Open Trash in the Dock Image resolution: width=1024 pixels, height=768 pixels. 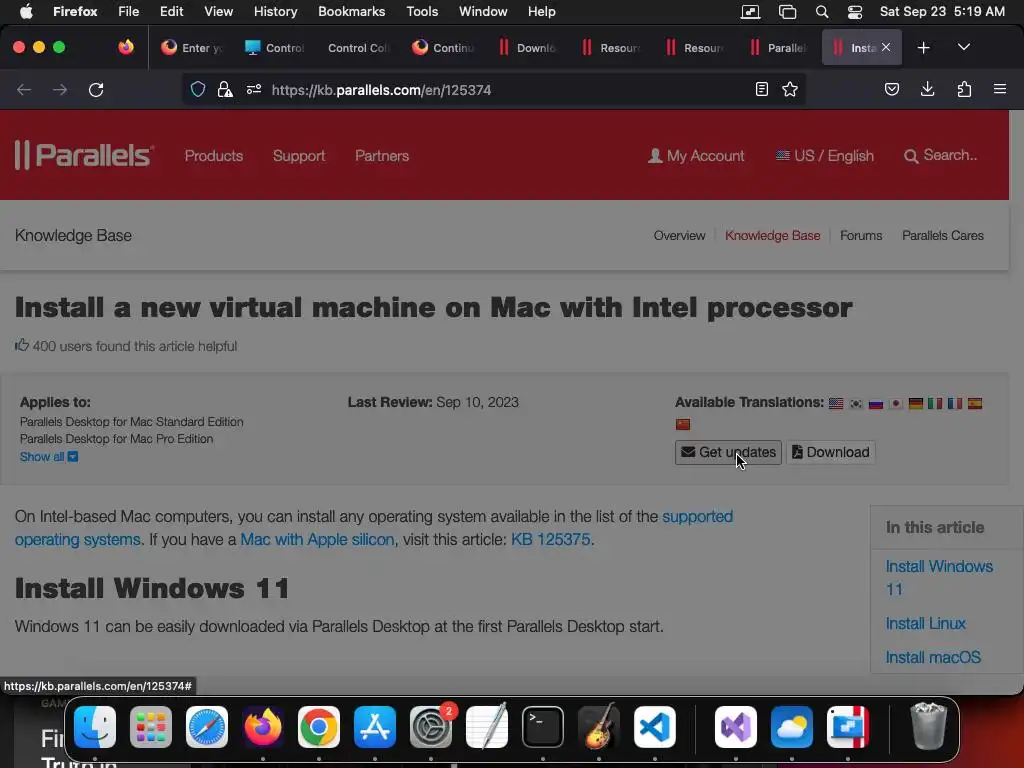(928, 726)
